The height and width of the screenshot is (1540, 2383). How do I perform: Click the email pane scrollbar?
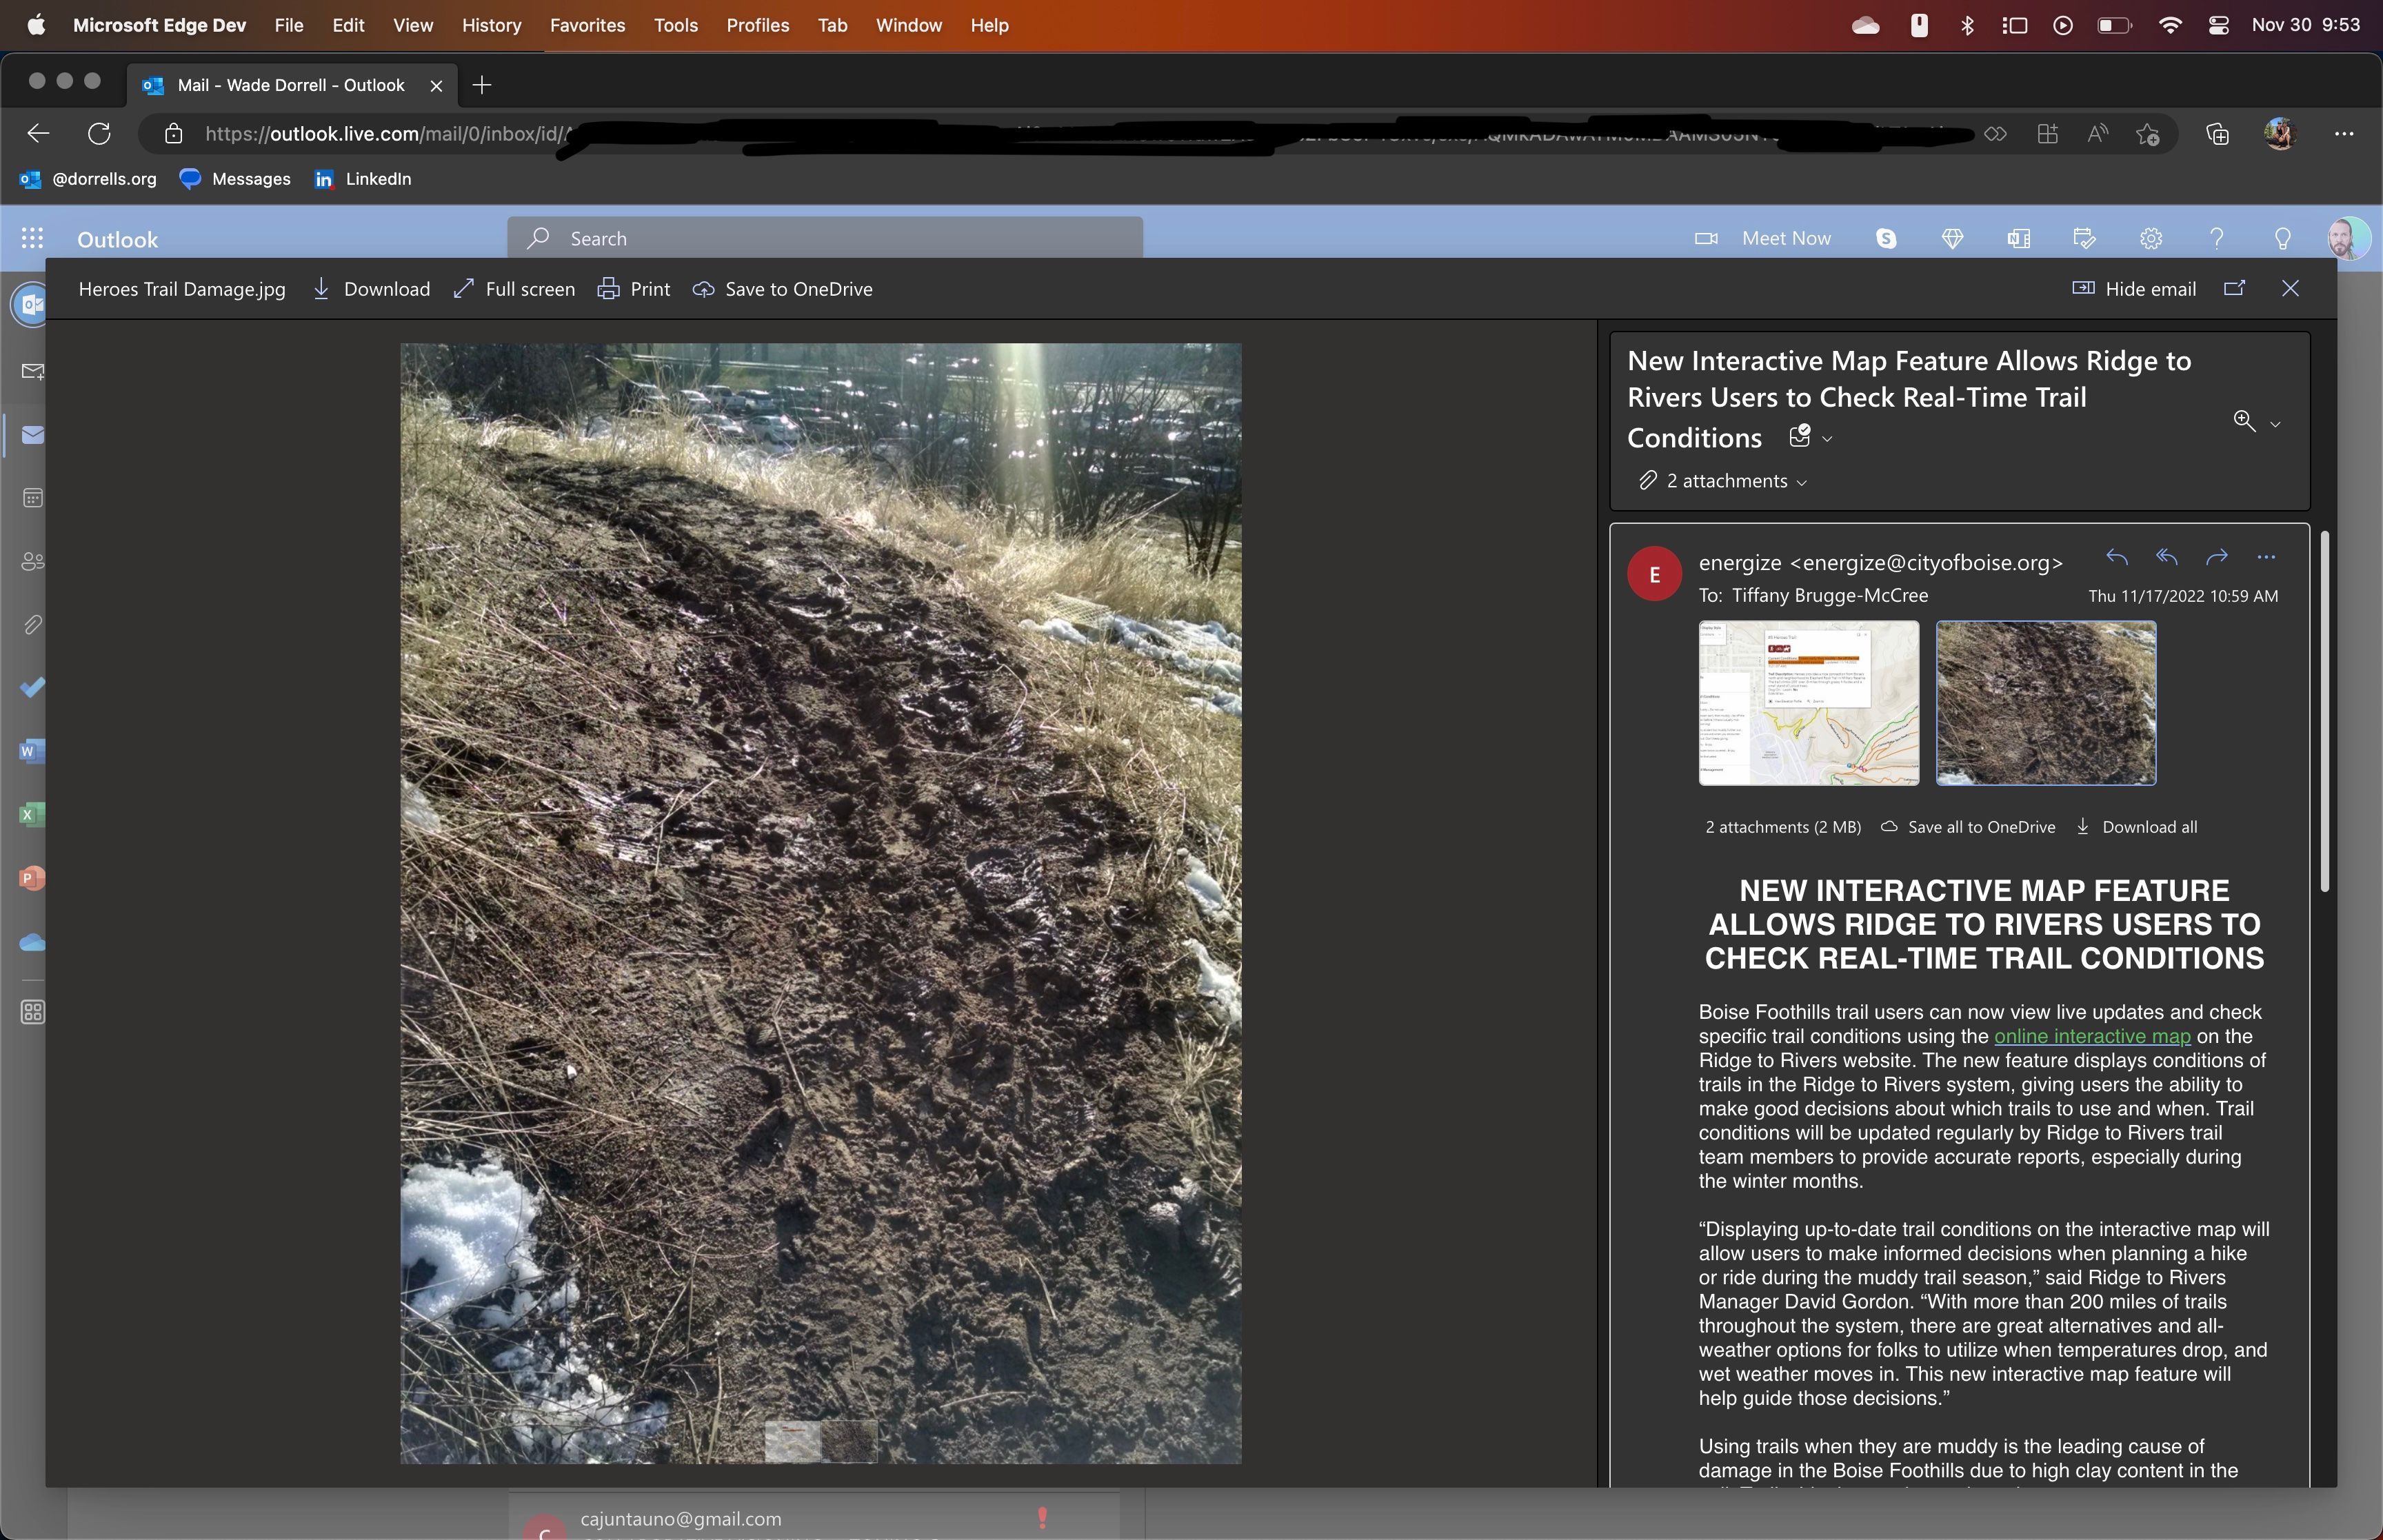click(x=2324, y=710)
